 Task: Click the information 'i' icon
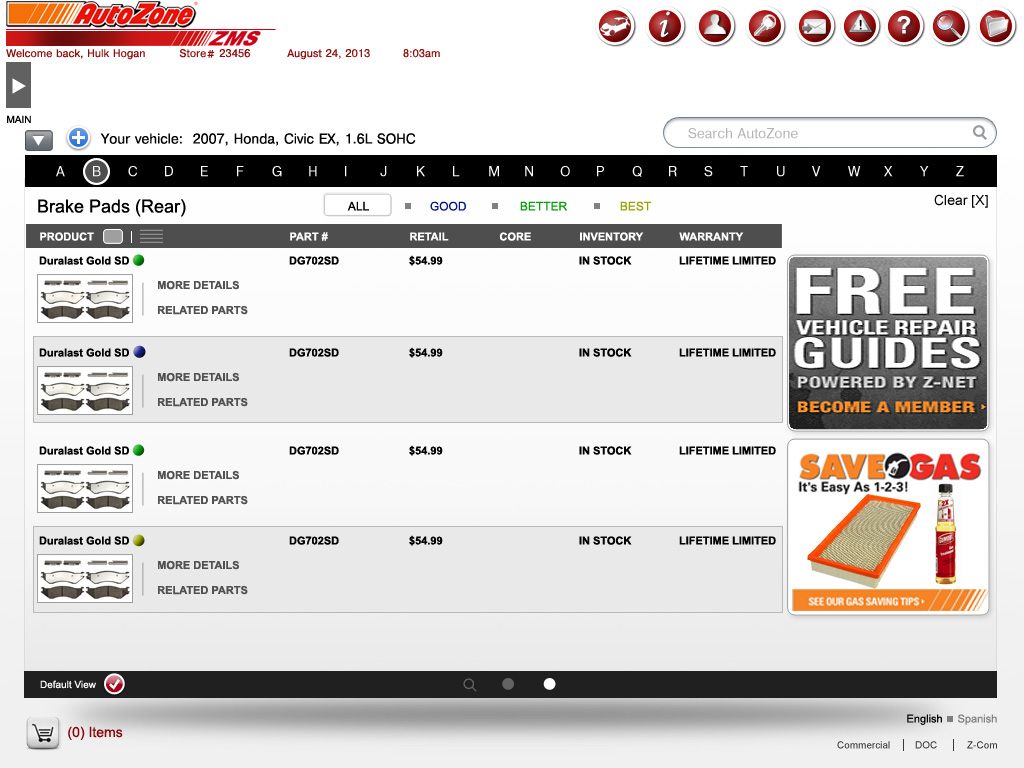click(x=665, y=27)
